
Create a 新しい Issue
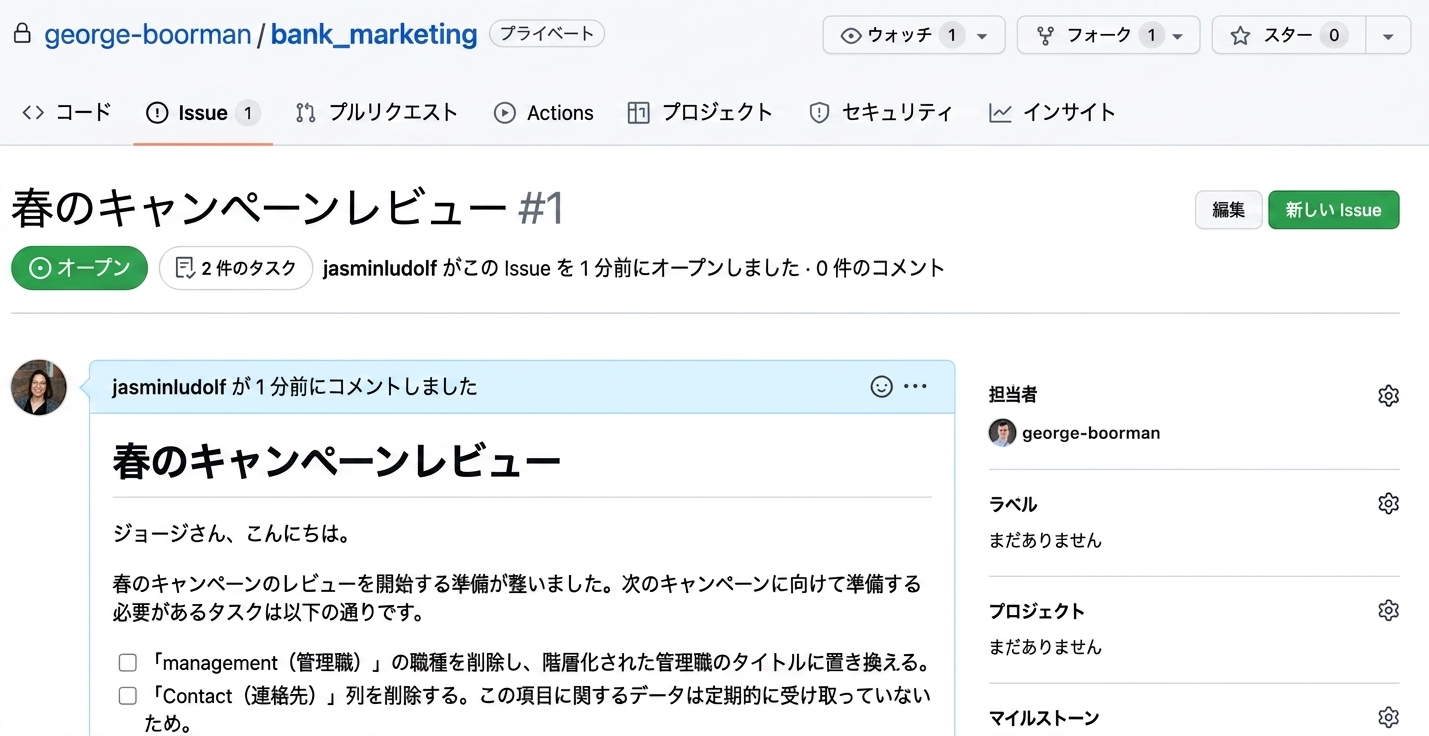[x=1333, y=210]
